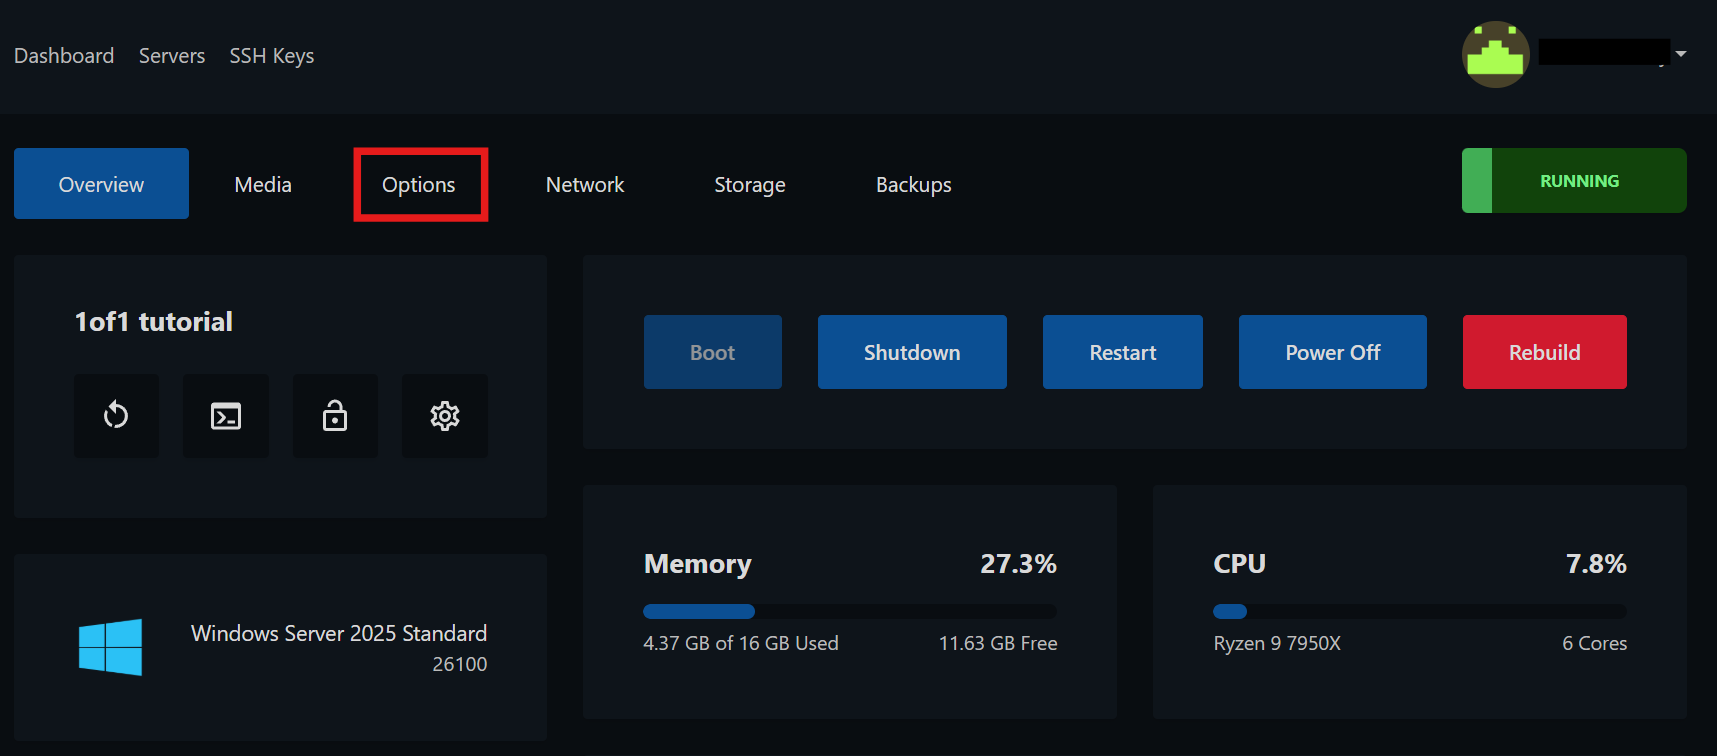Switch to the Backups tab
The height and width of the screenshot is (756, 1717).
click(x=914, y=185)
